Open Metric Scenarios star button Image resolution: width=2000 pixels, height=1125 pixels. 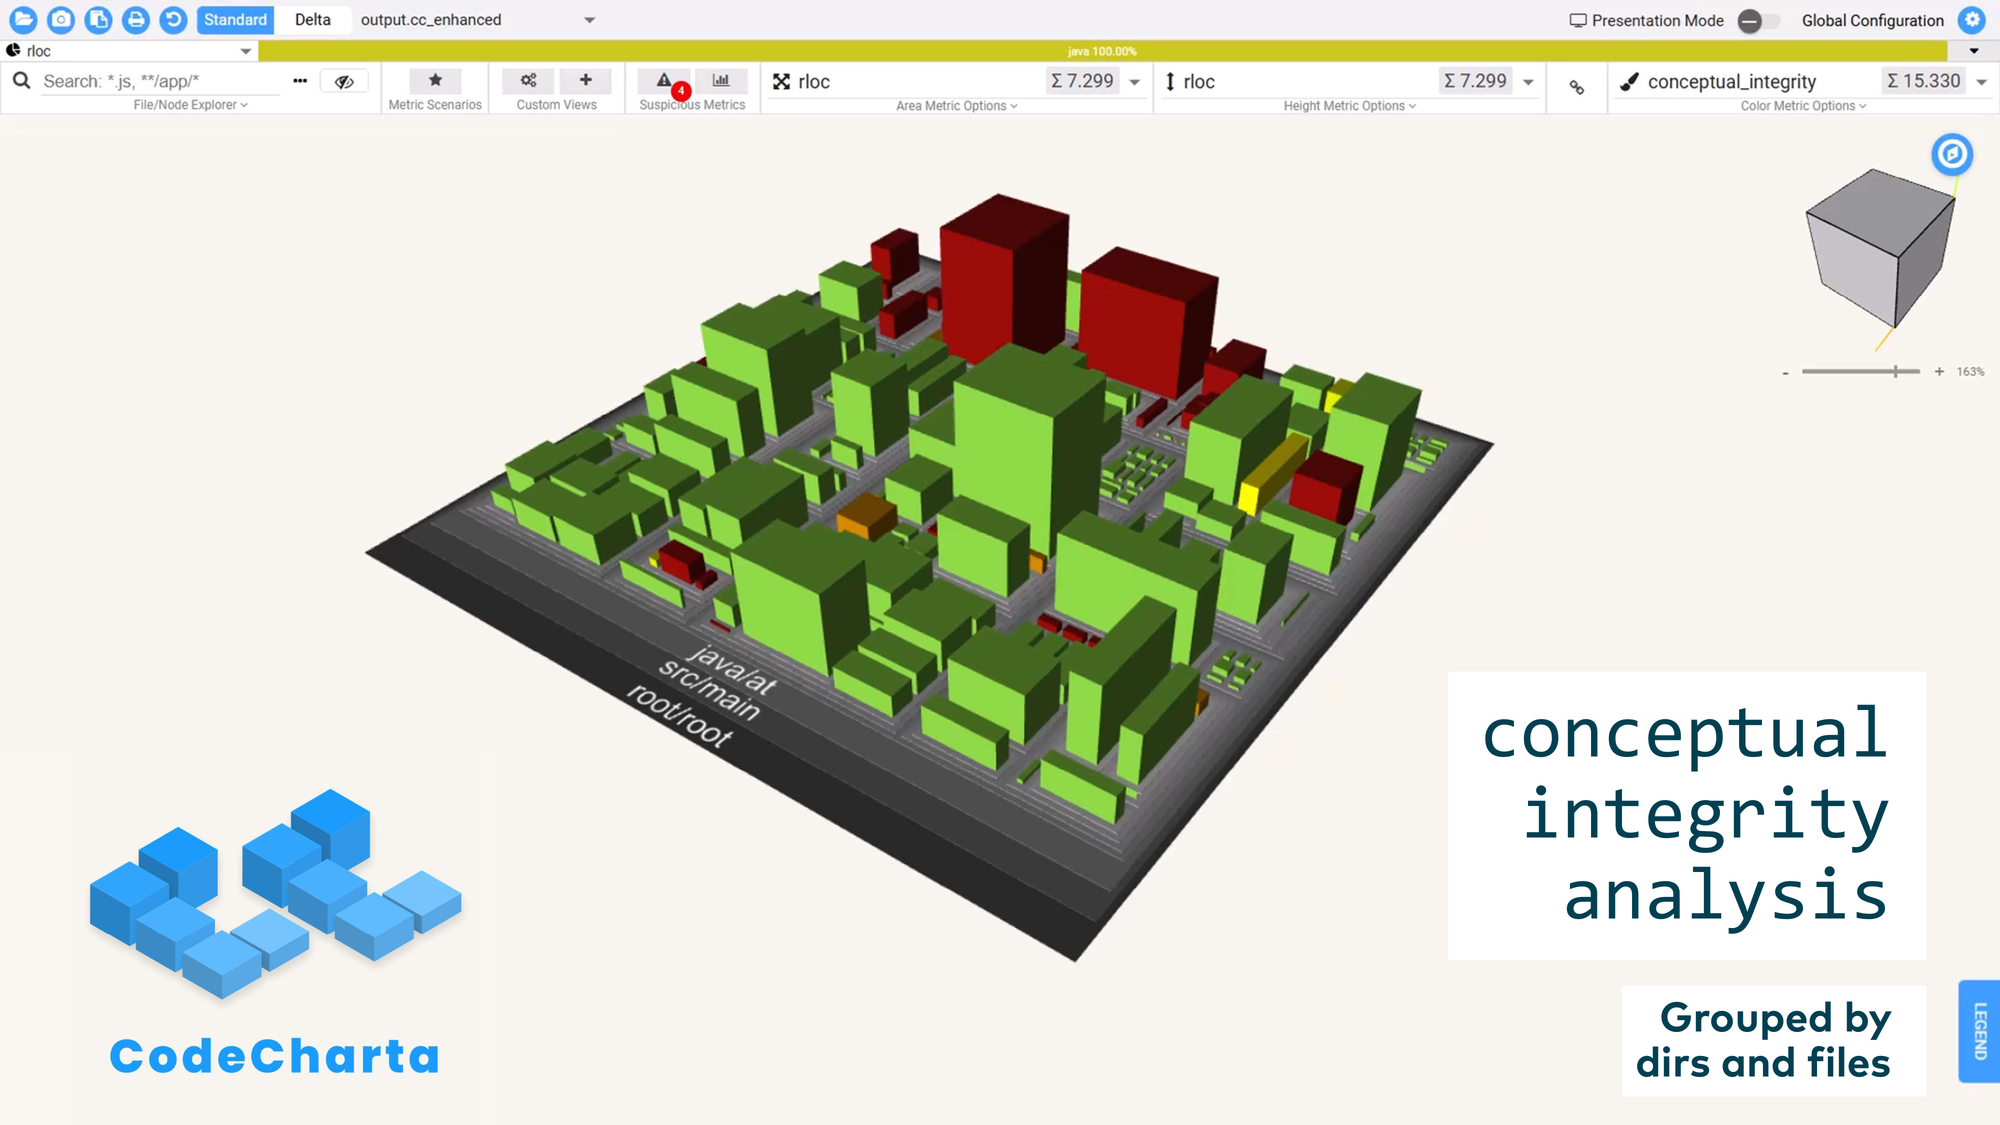[435, 81]
